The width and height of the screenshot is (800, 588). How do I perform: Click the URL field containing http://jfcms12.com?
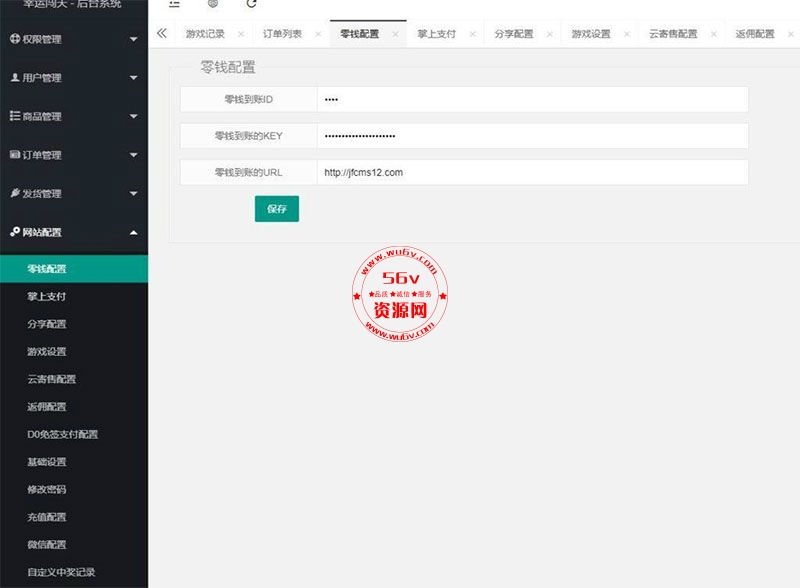533,173
